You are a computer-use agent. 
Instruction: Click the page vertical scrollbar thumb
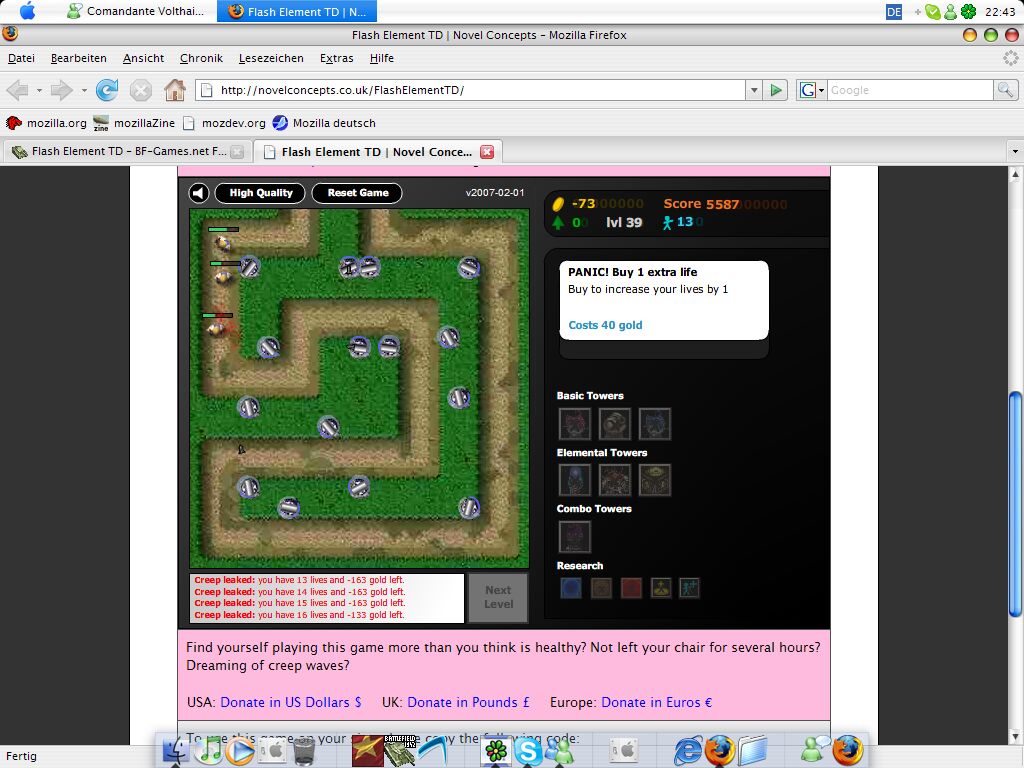(1015, 504)
